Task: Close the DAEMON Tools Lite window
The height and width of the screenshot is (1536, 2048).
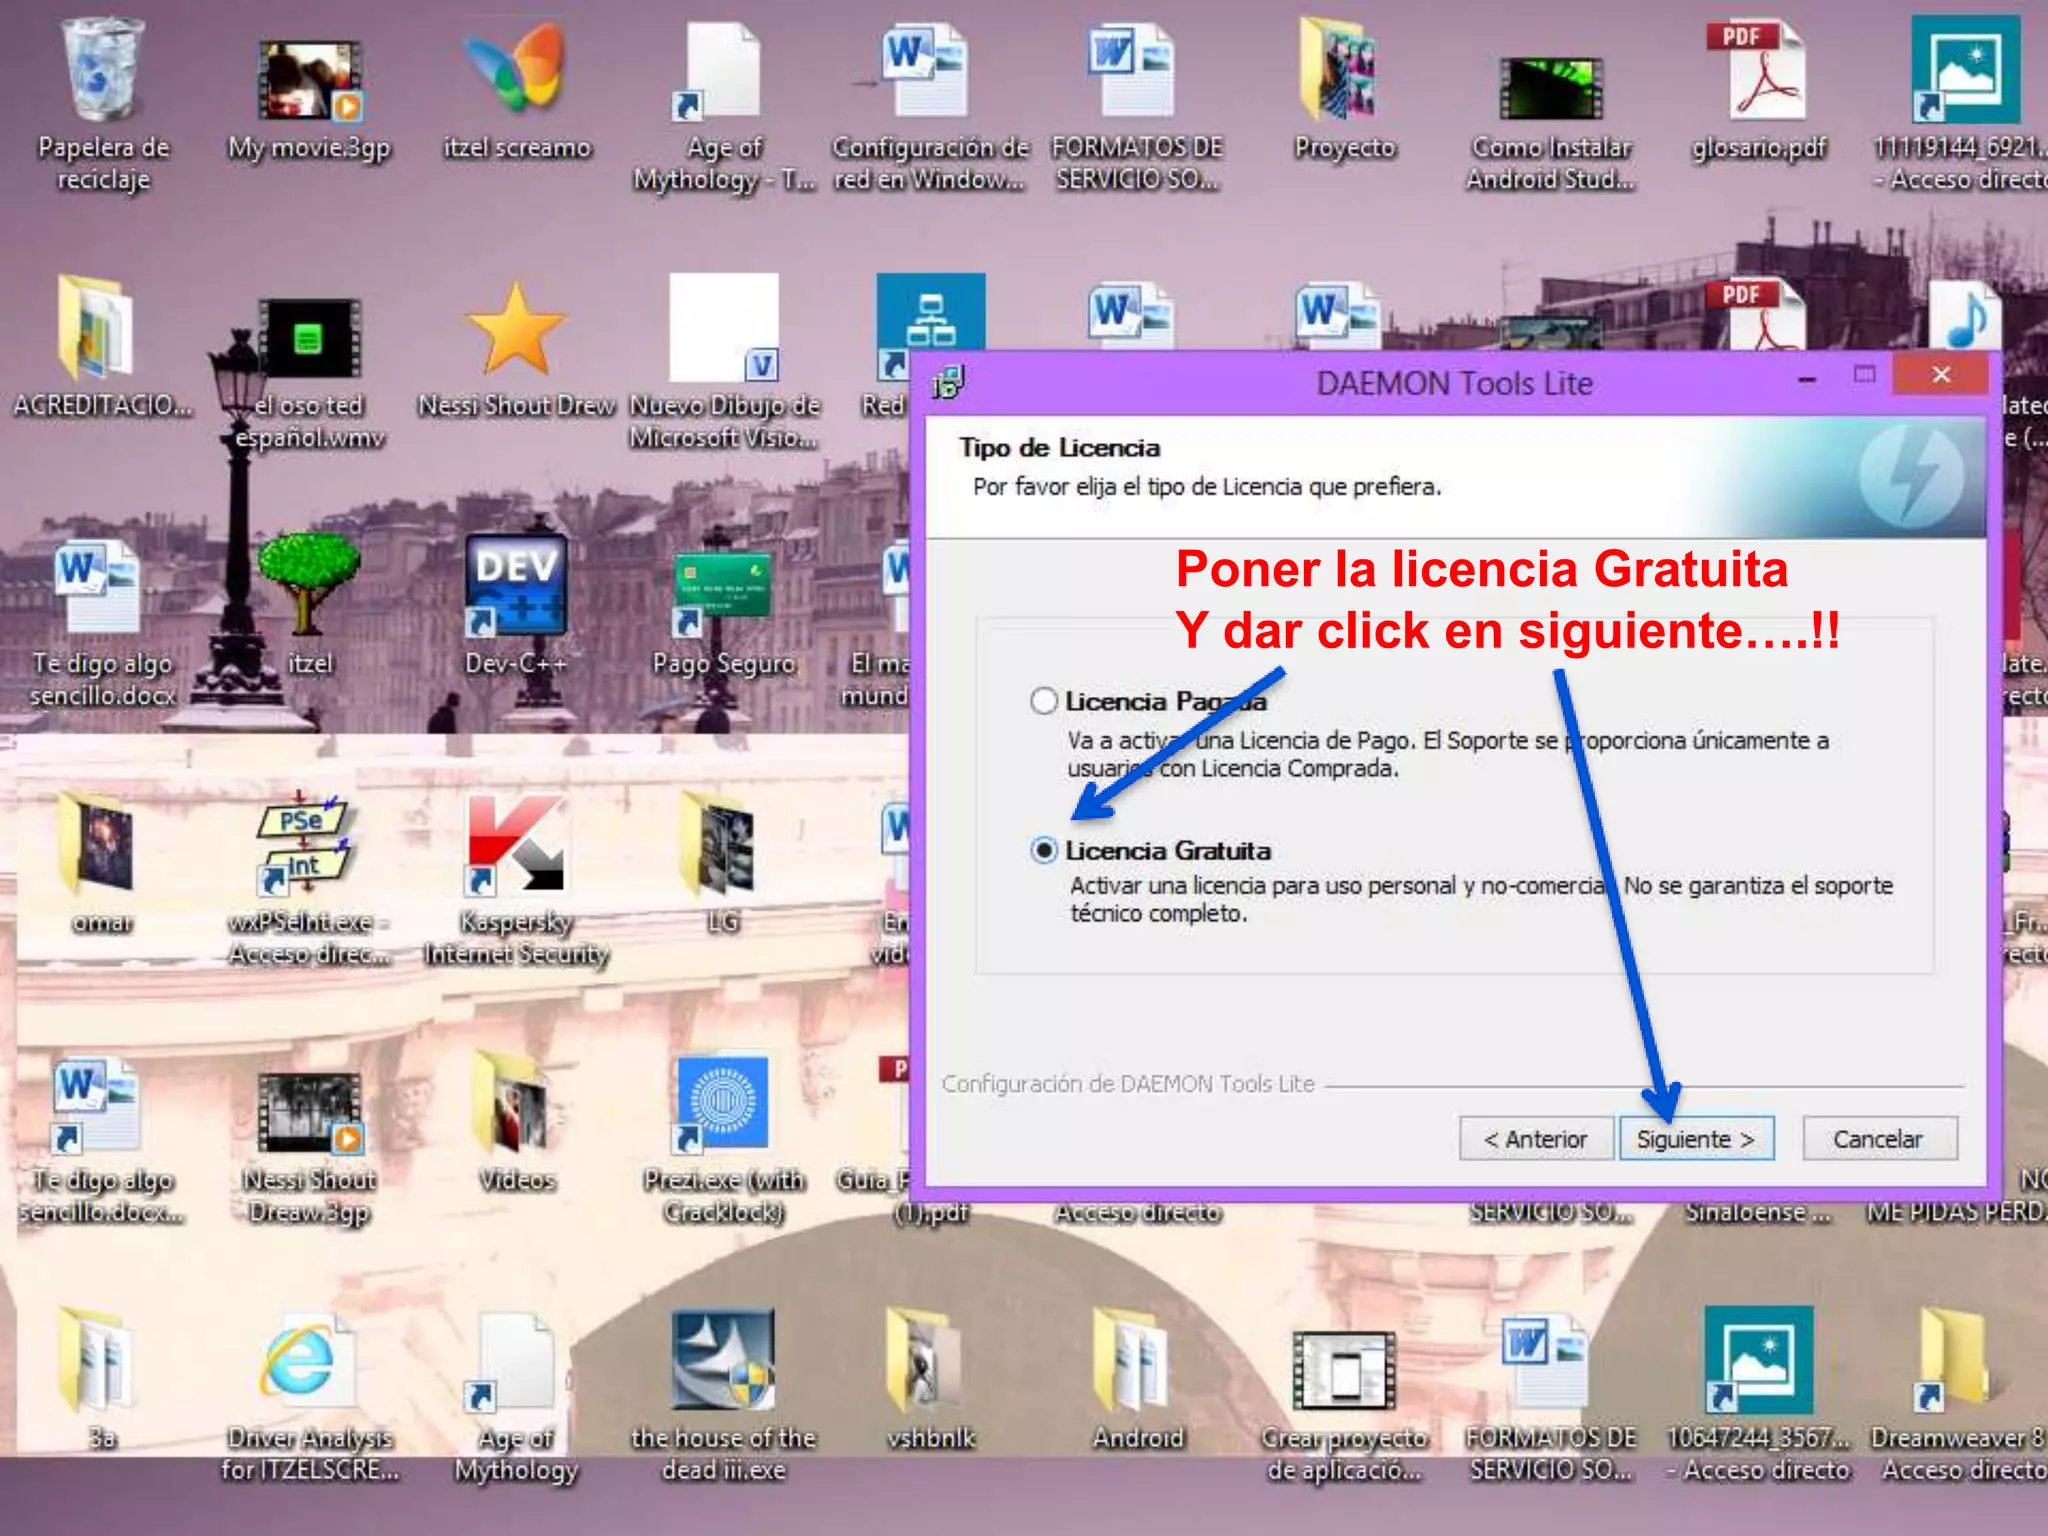Action: point(1940,375)
